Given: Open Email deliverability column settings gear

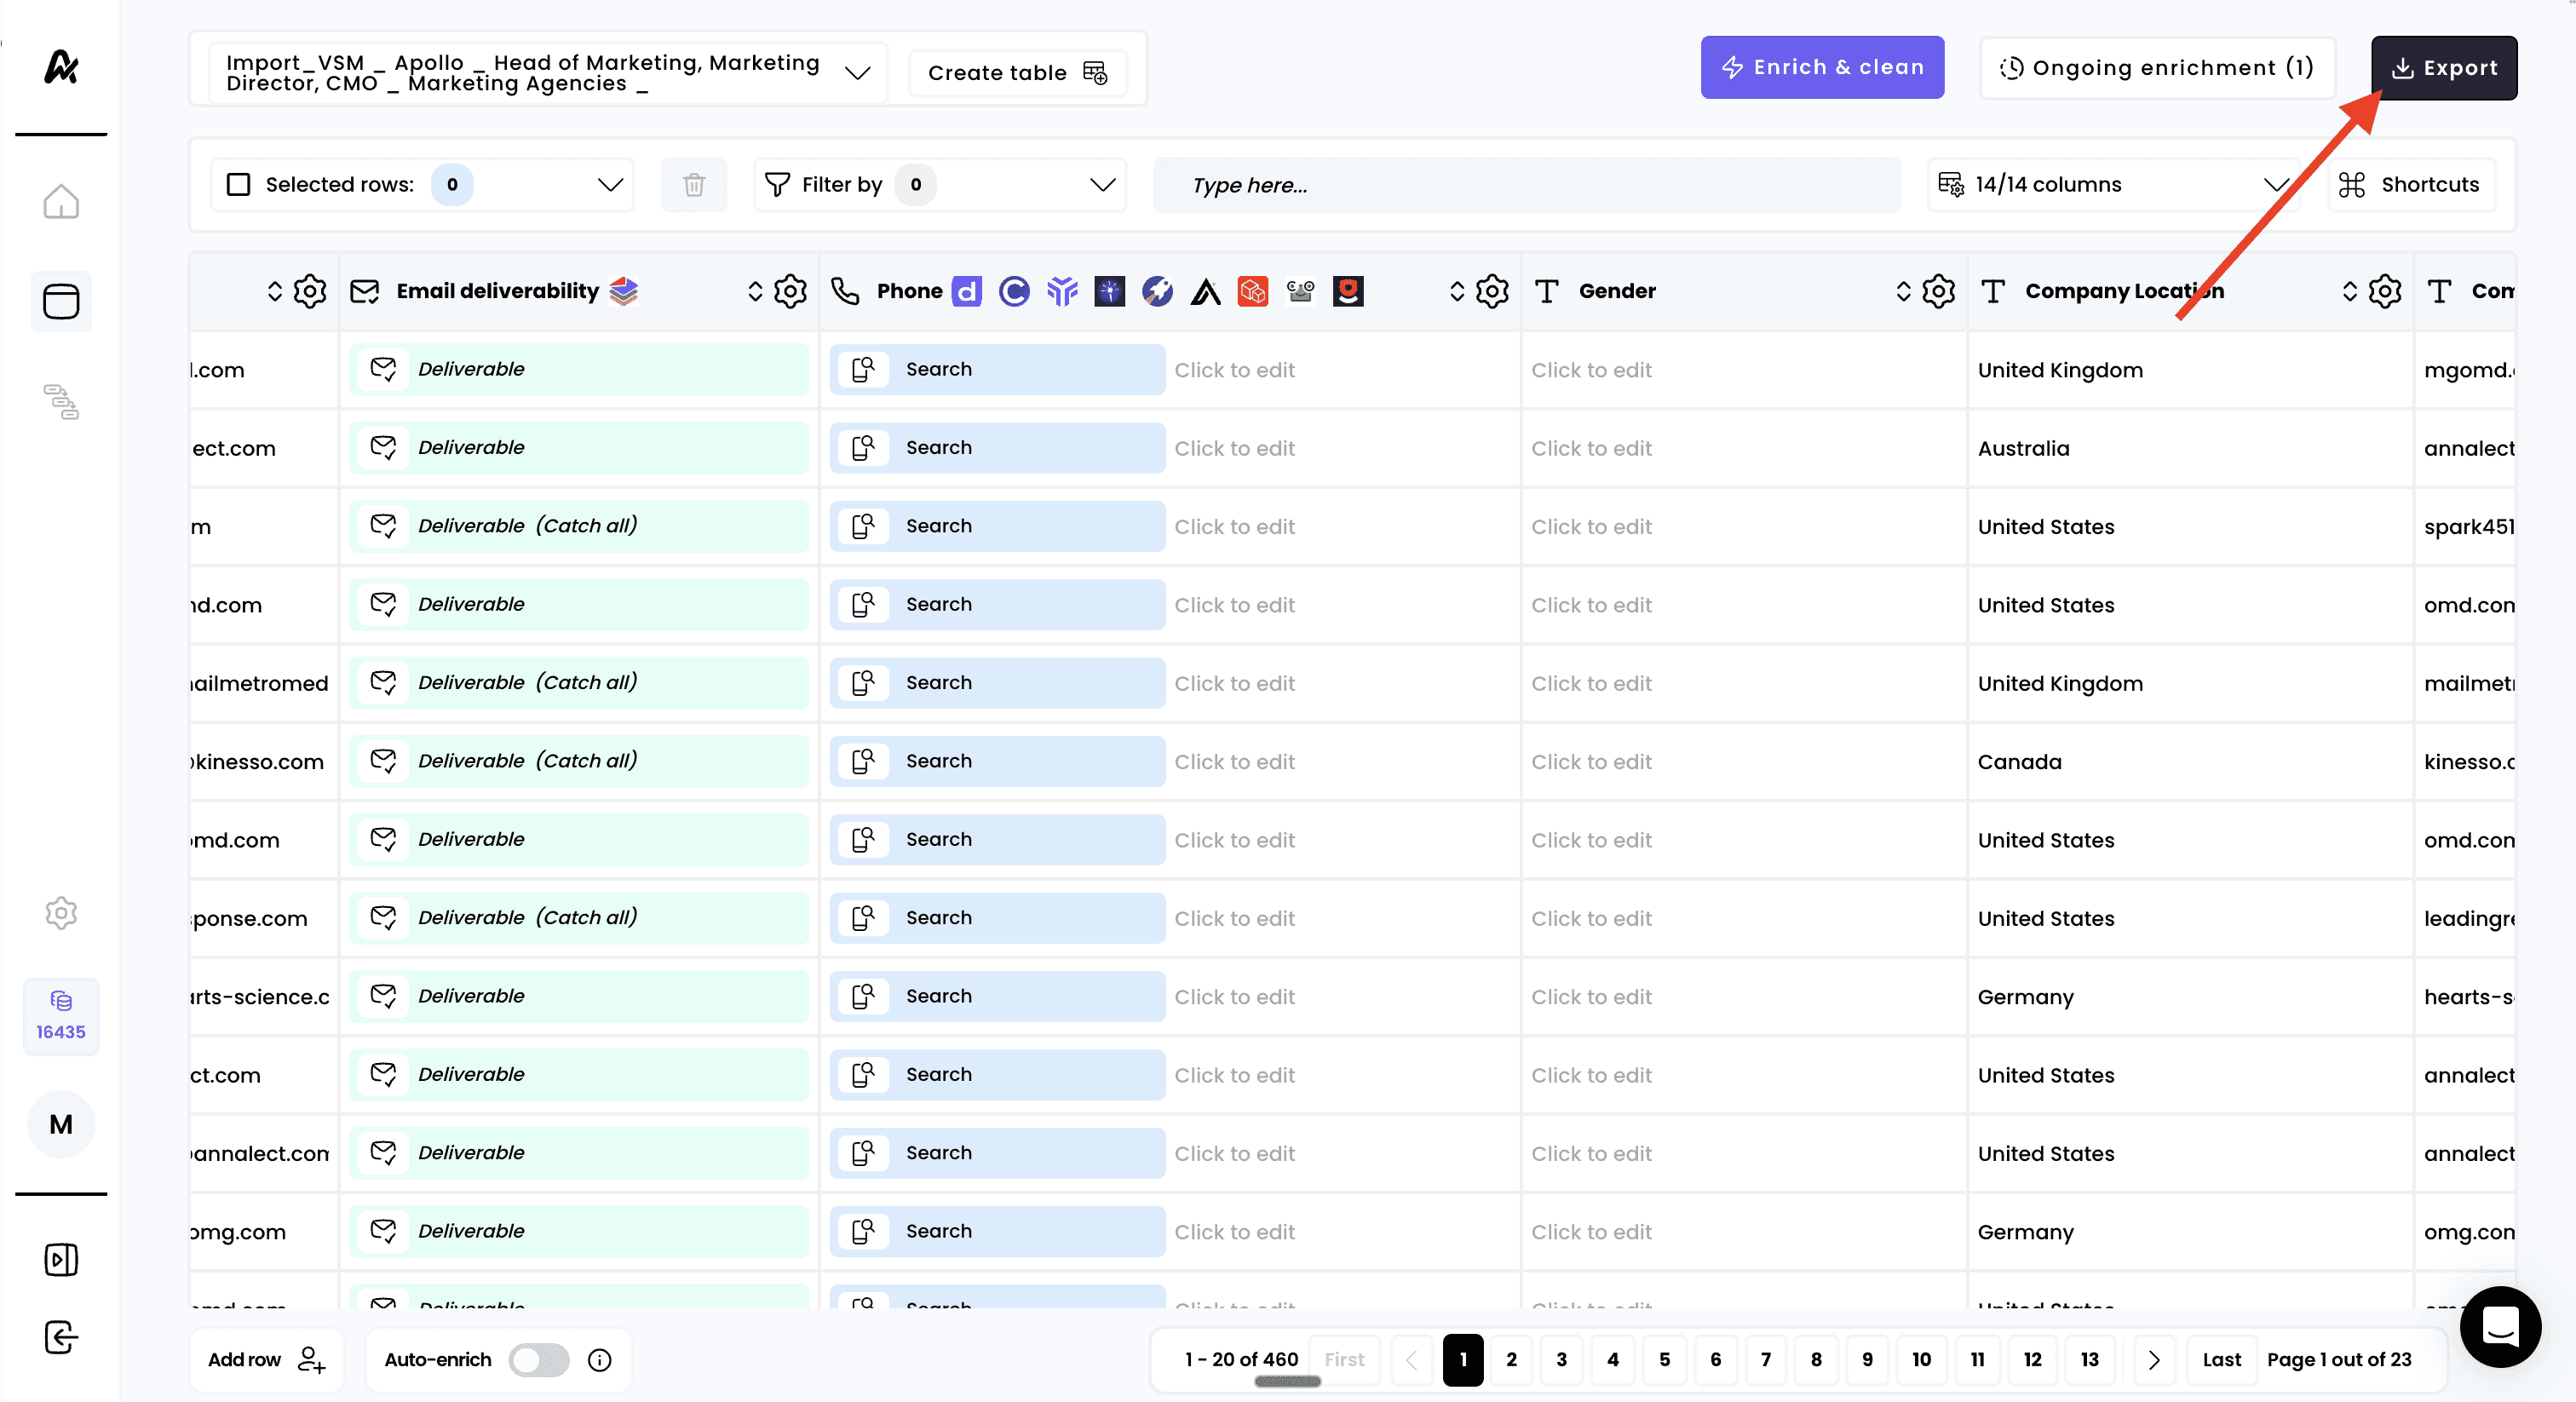Looking at the screenshot, I should pyautogui.click(x=790, y=291).
